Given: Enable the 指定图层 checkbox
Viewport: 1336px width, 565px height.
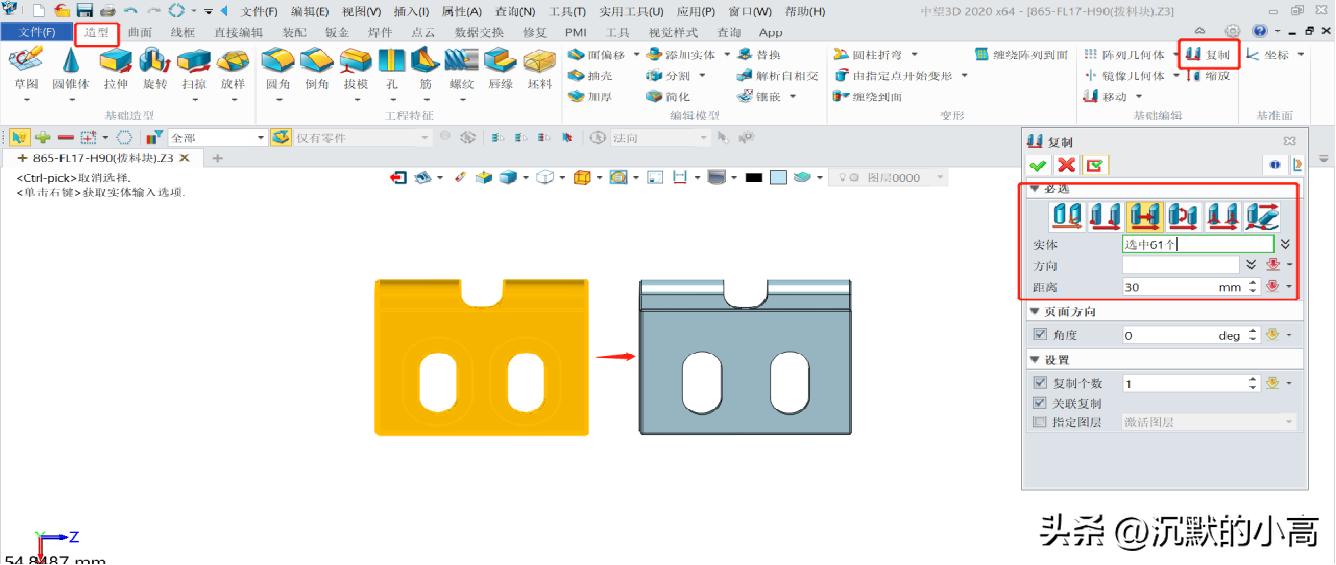Looking at the screenshot, I should click(1038, 422).
